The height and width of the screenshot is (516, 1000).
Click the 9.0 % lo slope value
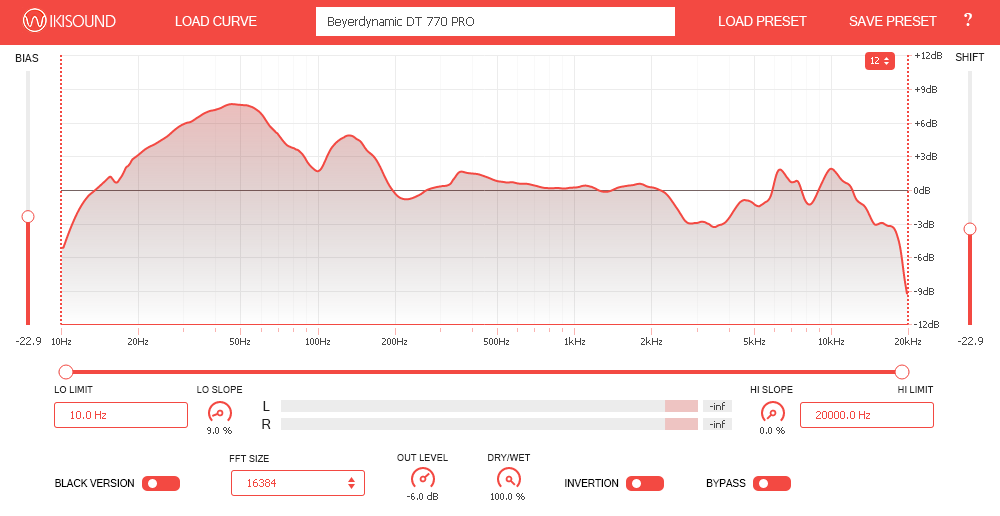(x=219, y=431)
